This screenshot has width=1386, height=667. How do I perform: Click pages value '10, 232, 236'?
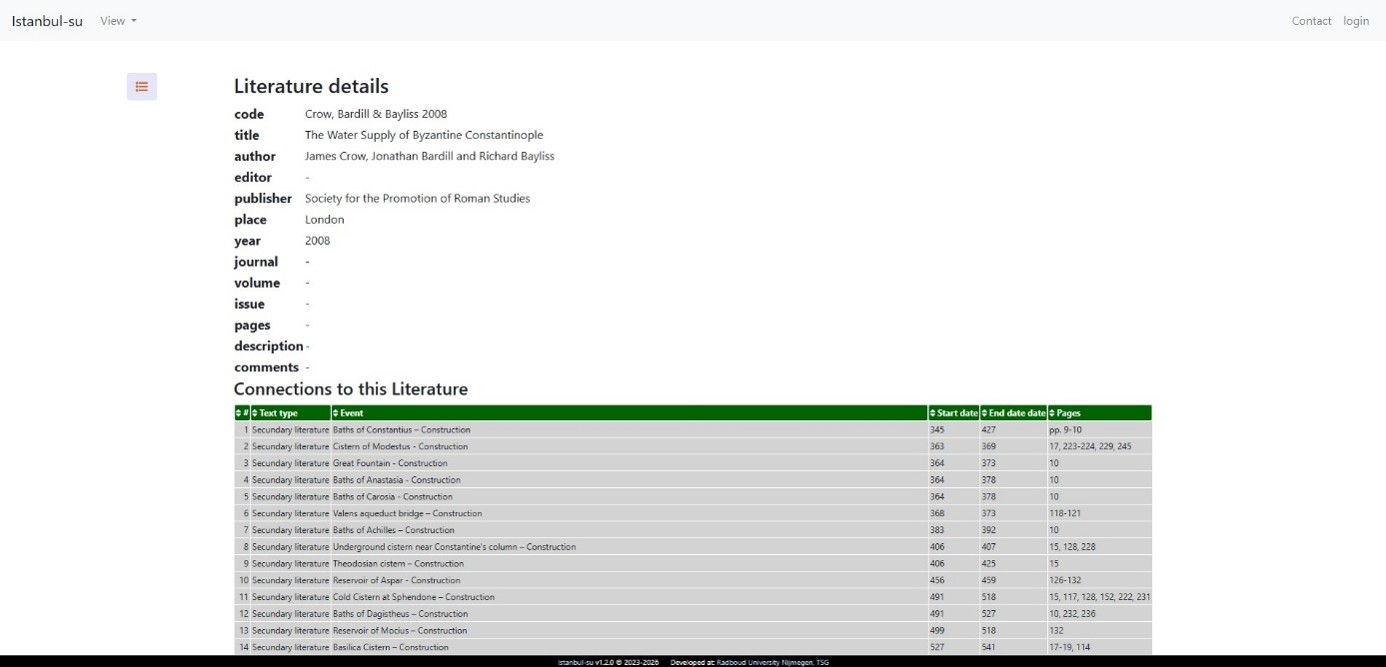tap(1072, 614)
